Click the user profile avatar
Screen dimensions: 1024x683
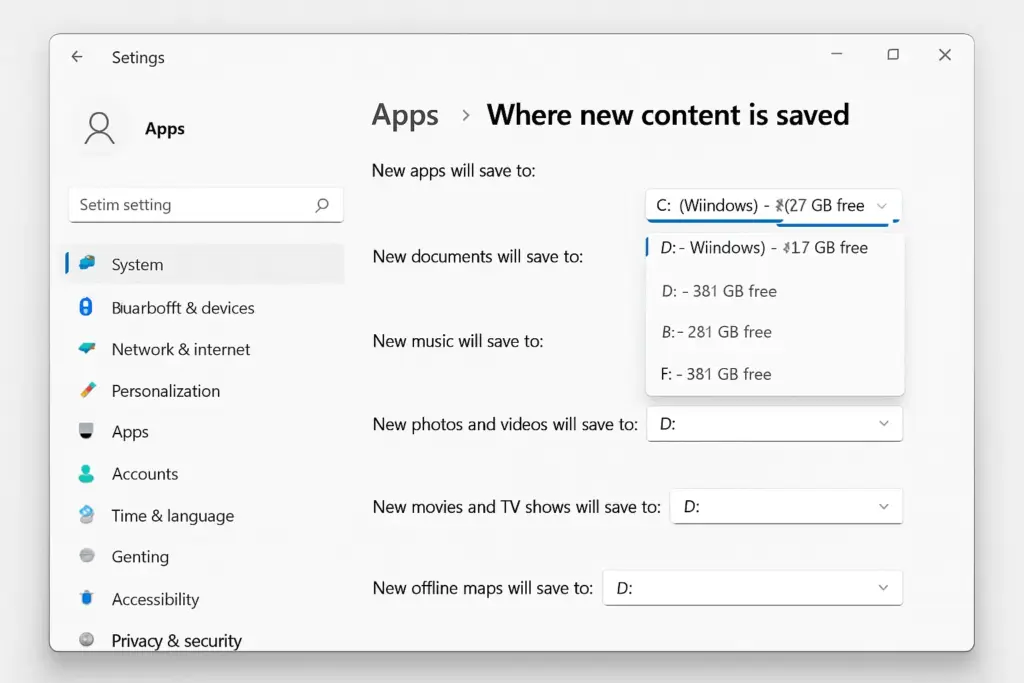[x=99, y=129]
